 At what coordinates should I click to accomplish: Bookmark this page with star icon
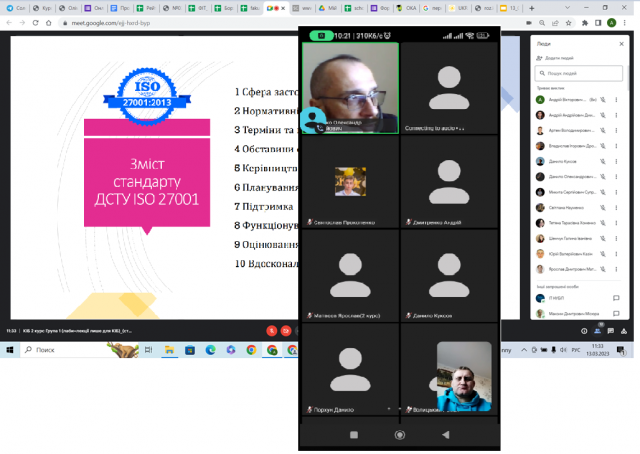(x=569, y=23)
